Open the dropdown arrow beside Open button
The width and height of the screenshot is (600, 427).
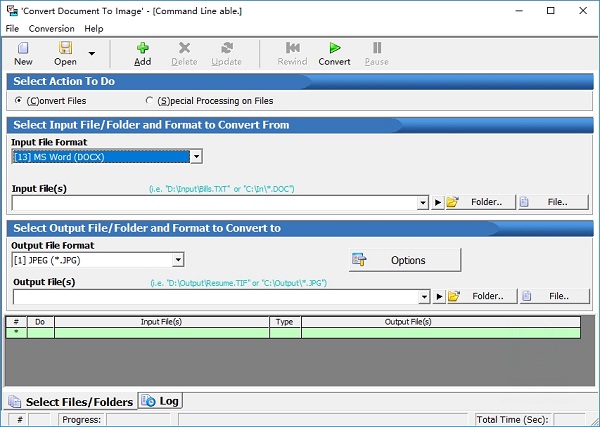[x=92, y=53]
